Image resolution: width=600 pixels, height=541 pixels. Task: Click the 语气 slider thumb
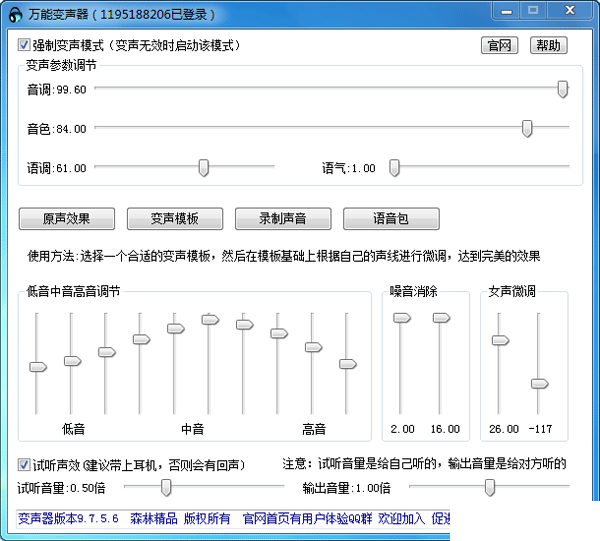tap(394, 168)
